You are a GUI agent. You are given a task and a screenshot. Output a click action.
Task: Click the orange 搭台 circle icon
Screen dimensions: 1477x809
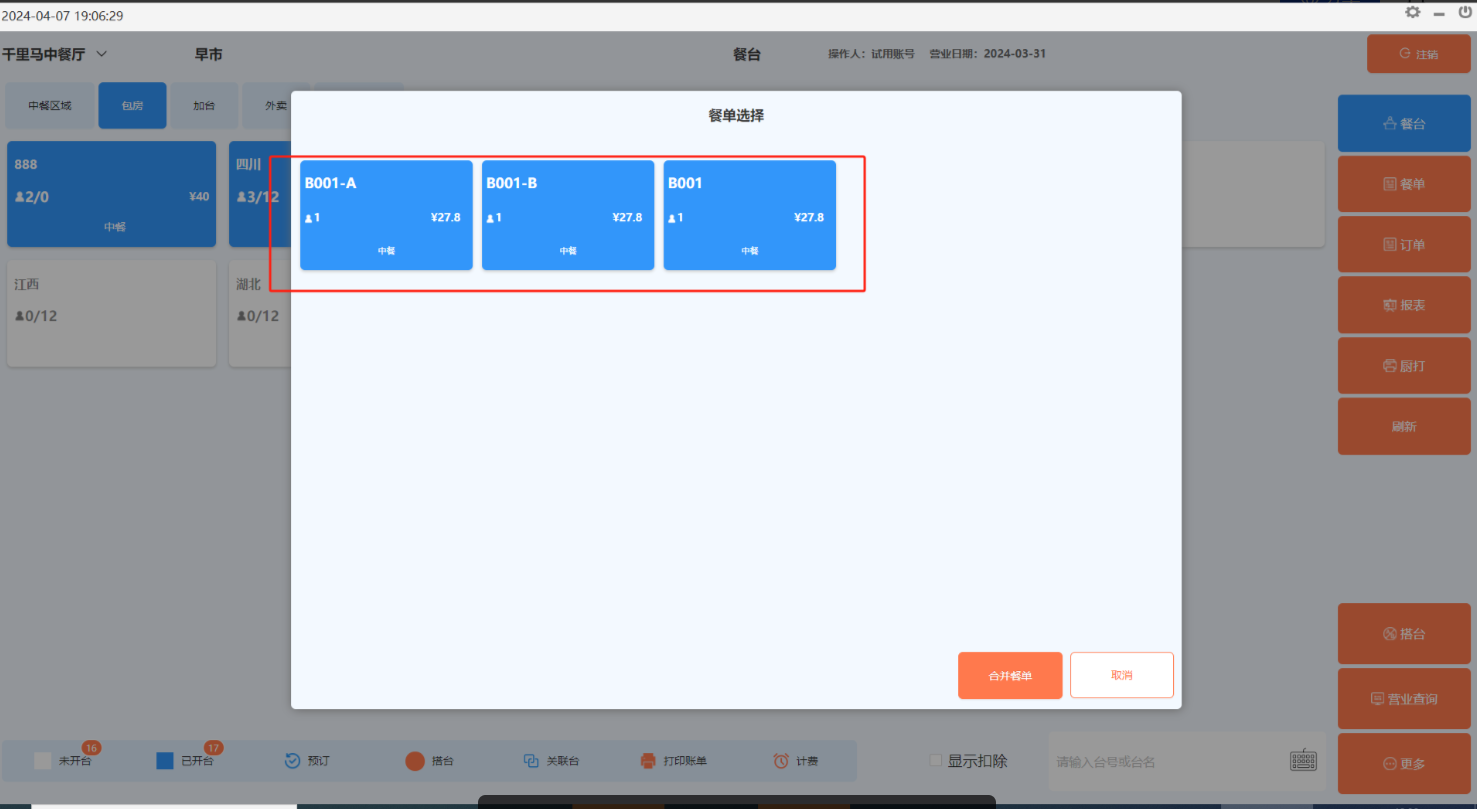415,761
